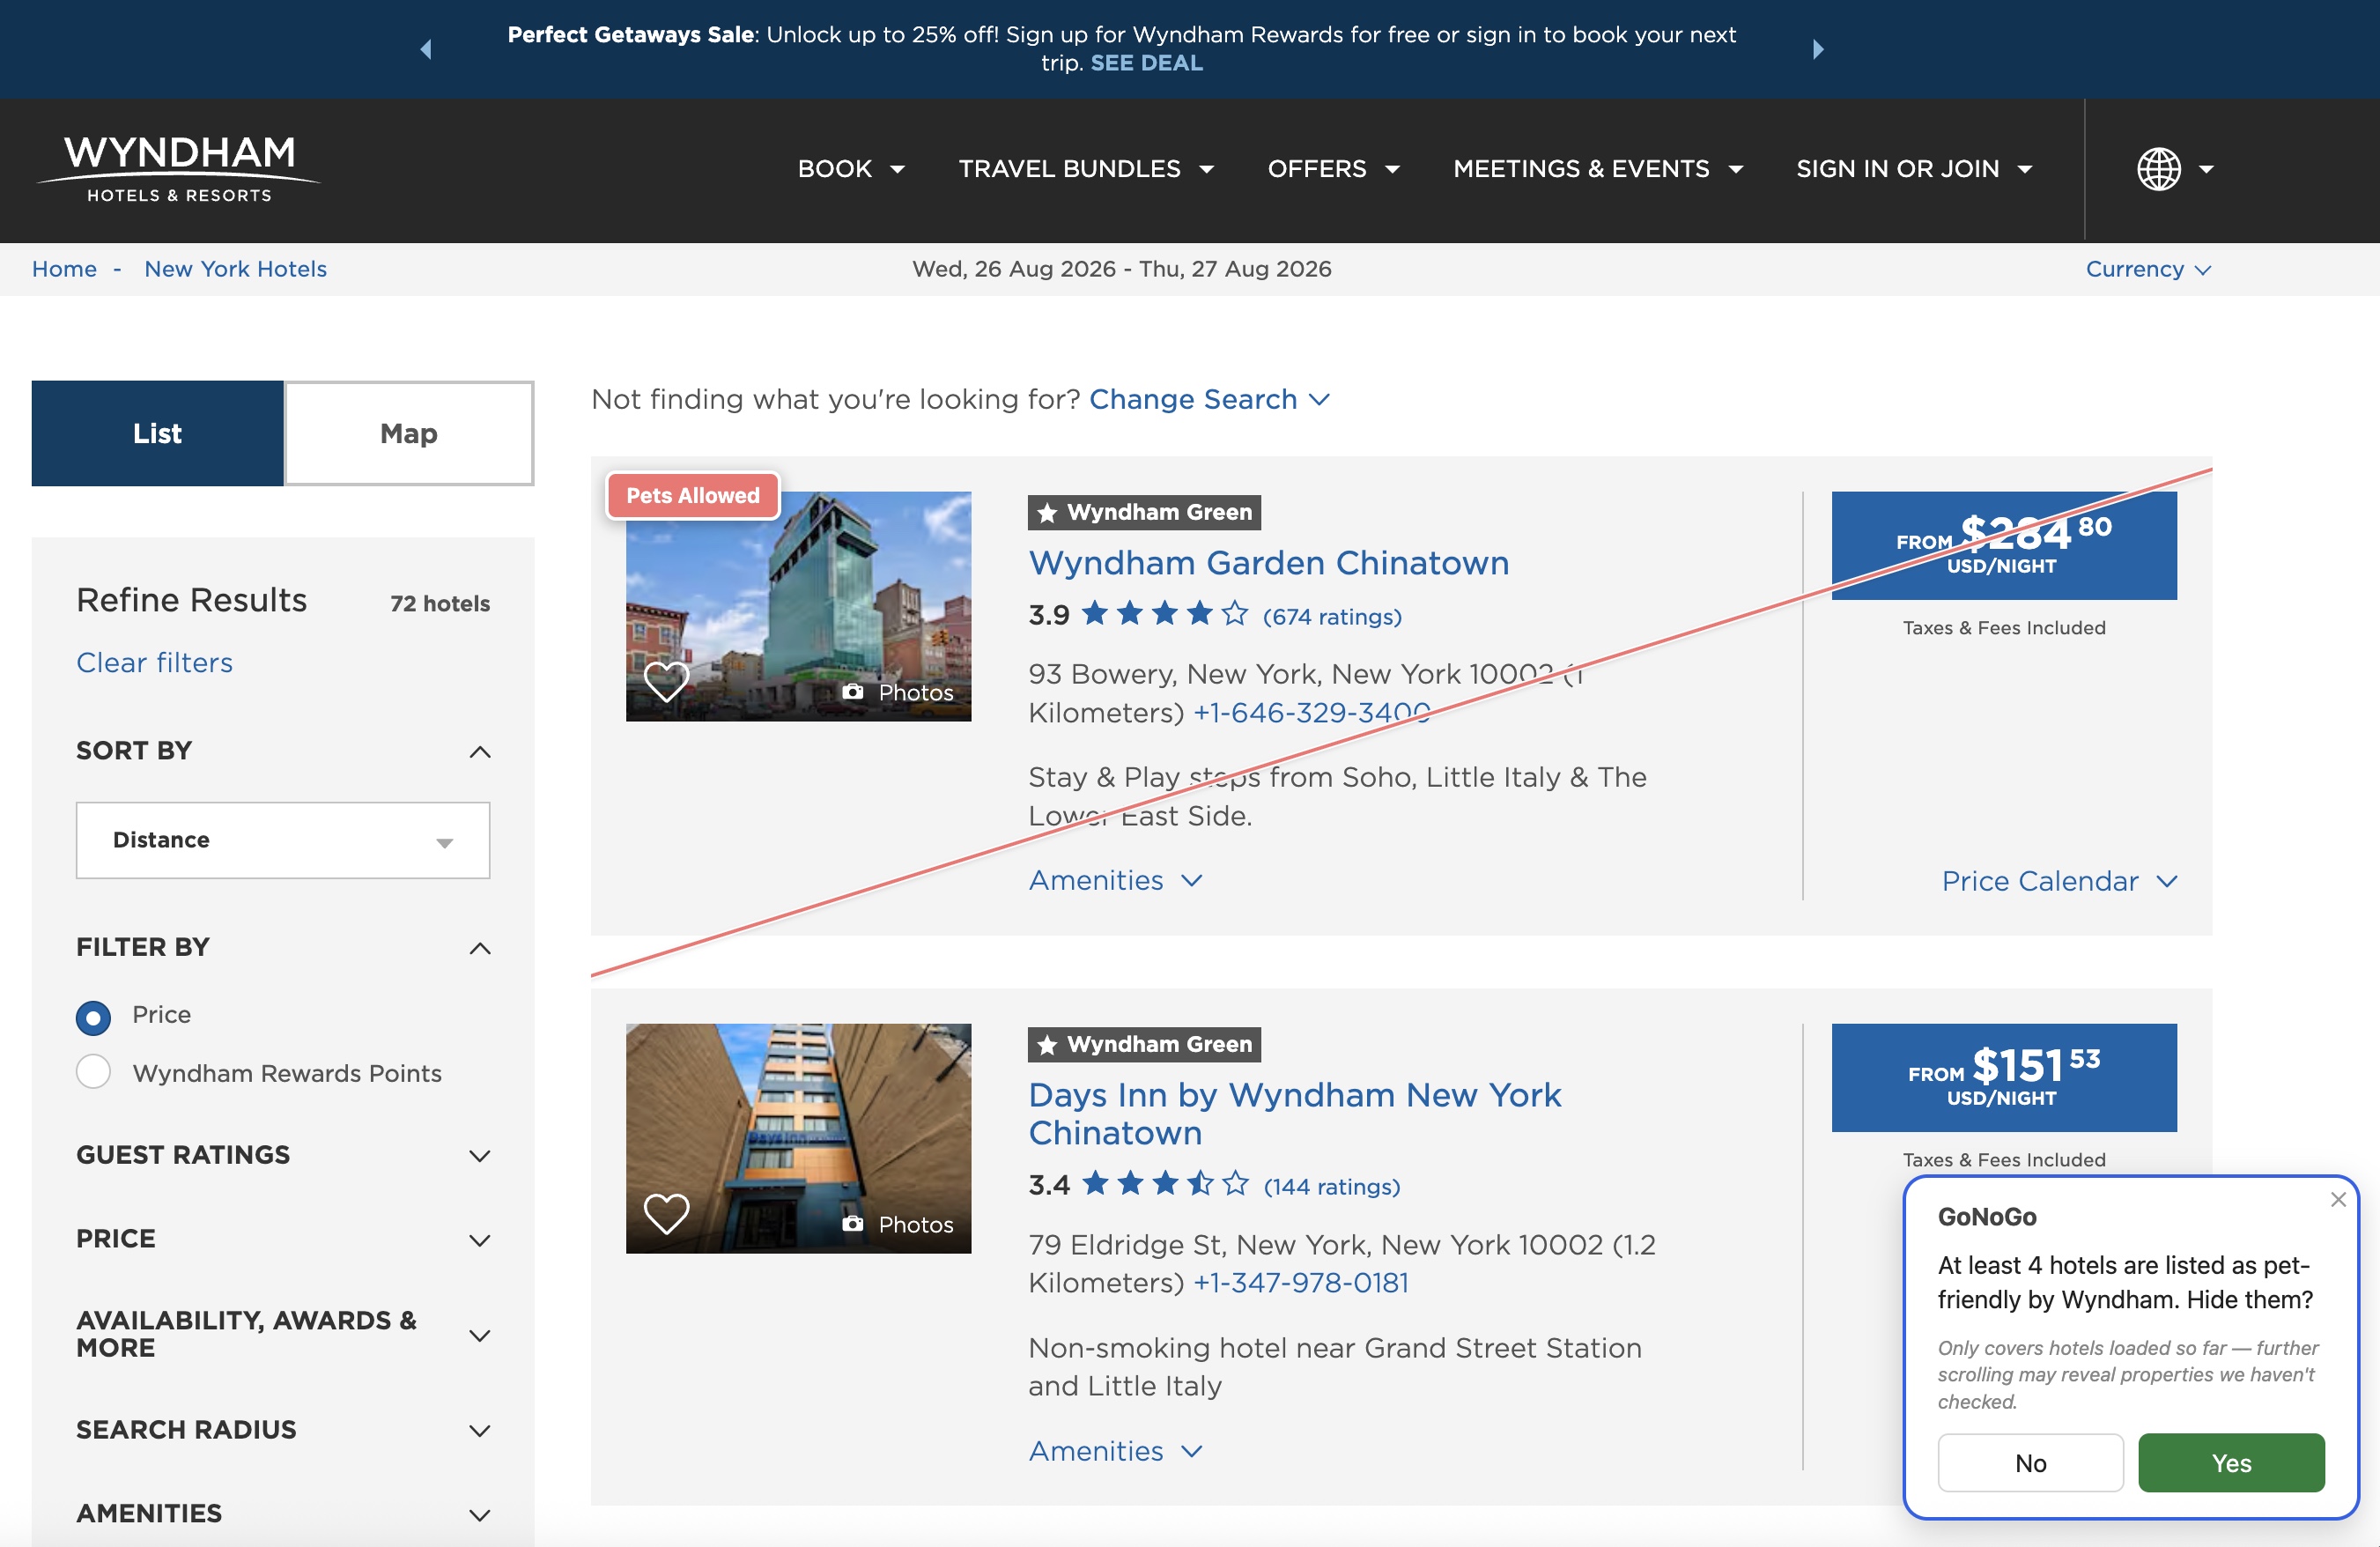Expand the GUEST RATINGS section
This screenshot has height=1547, width=2380.
(x=283, y=1155)
